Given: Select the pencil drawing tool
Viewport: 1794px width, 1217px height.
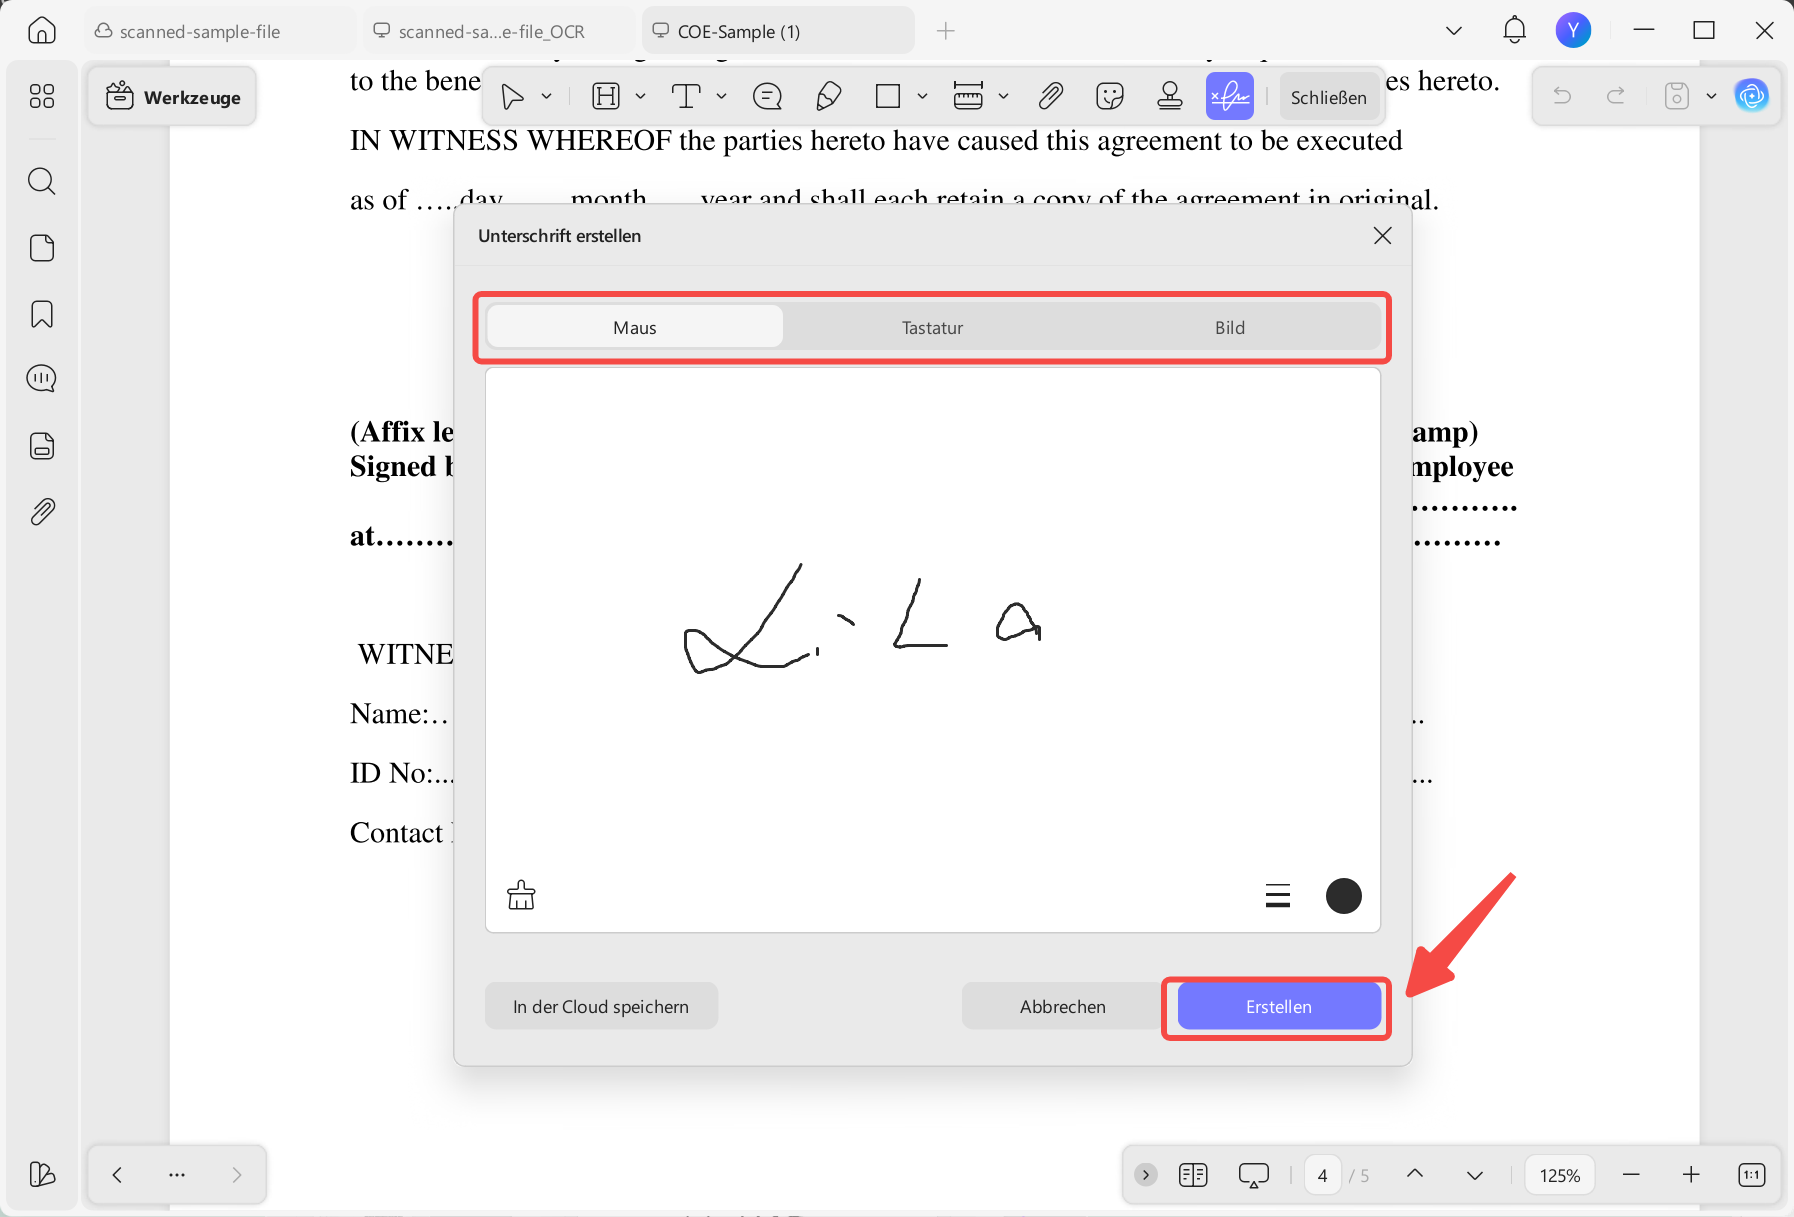Looking at the screenshot, I should (x=828, y=97).
